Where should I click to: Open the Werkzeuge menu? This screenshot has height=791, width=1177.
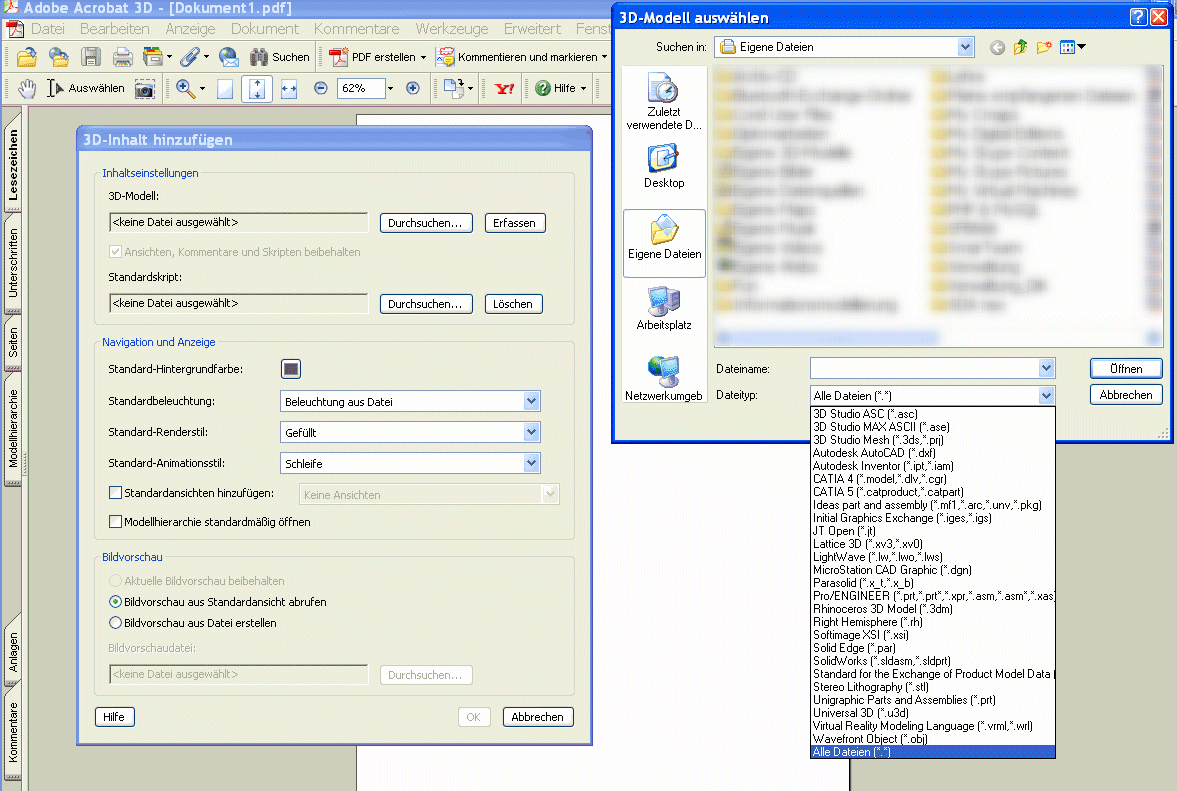coord(452,29)
